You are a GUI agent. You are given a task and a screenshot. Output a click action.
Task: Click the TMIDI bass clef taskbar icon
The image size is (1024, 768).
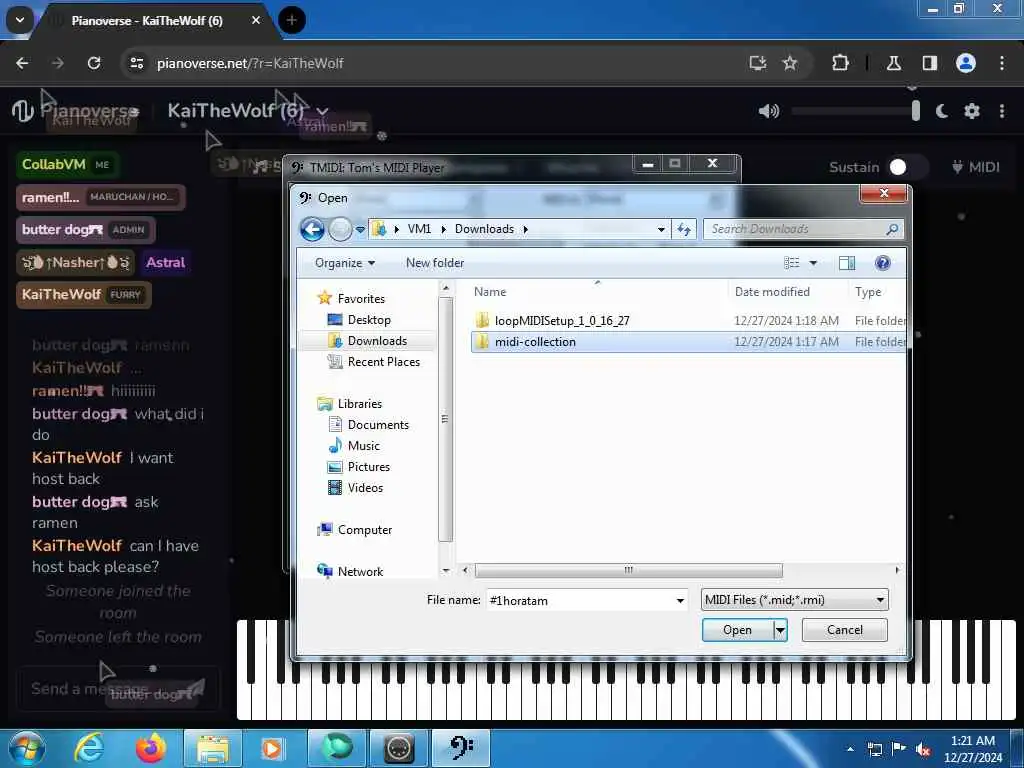pyautogui.click(x=462, y=748)
